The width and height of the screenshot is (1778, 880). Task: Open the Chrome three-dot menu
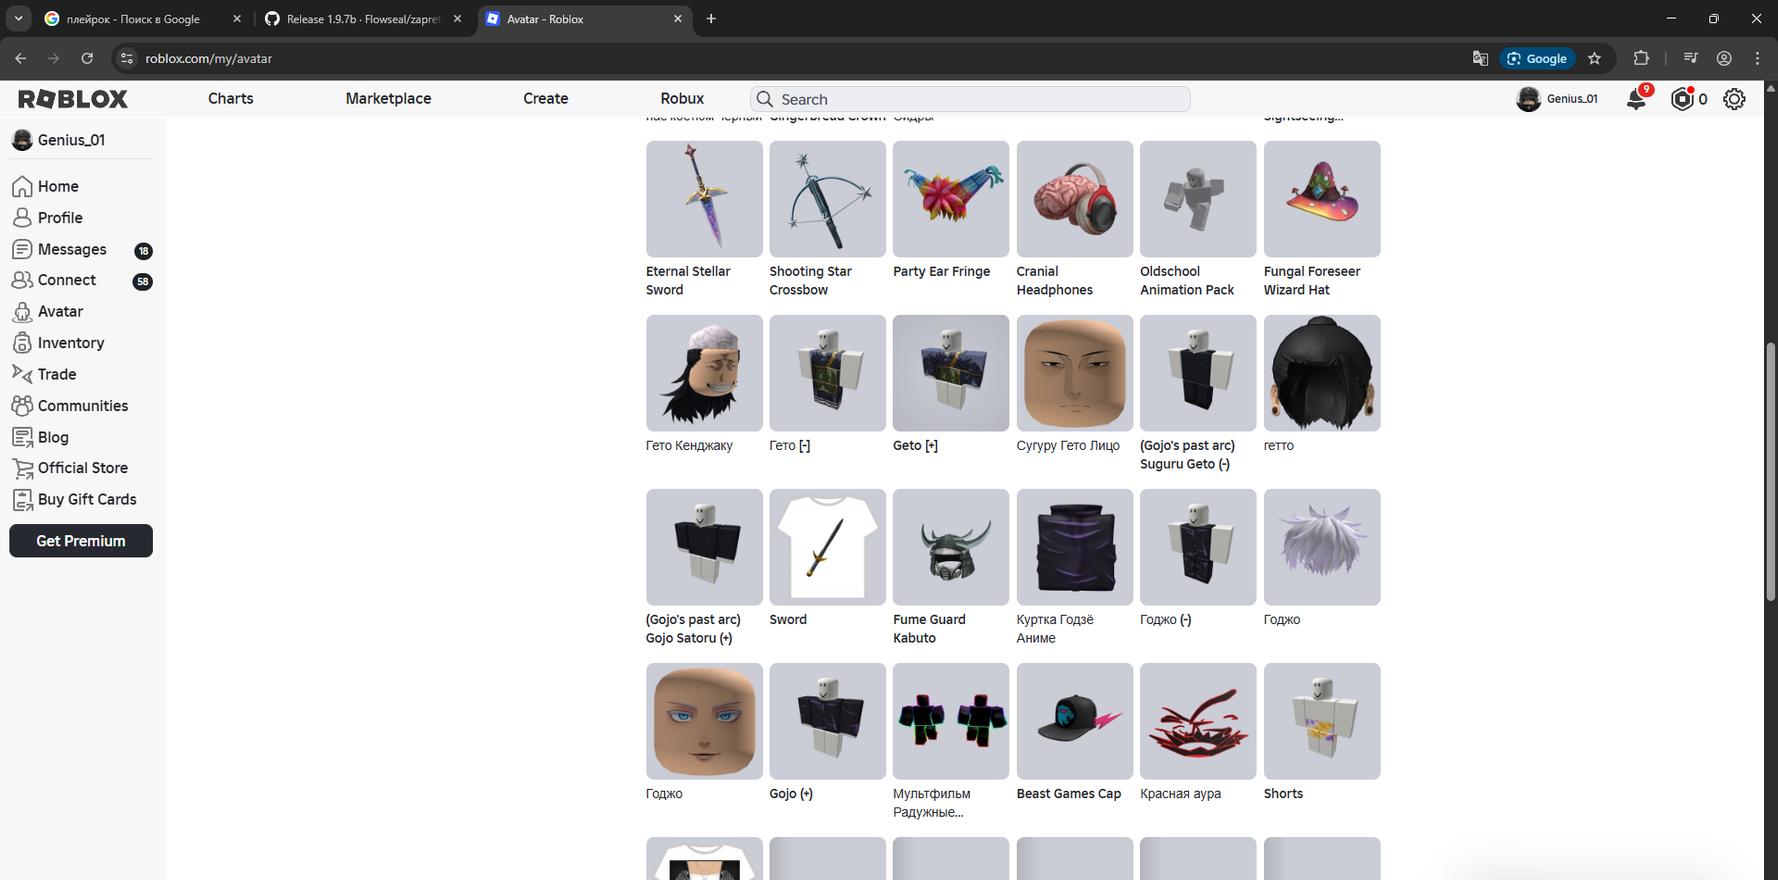coord(1757,58)
